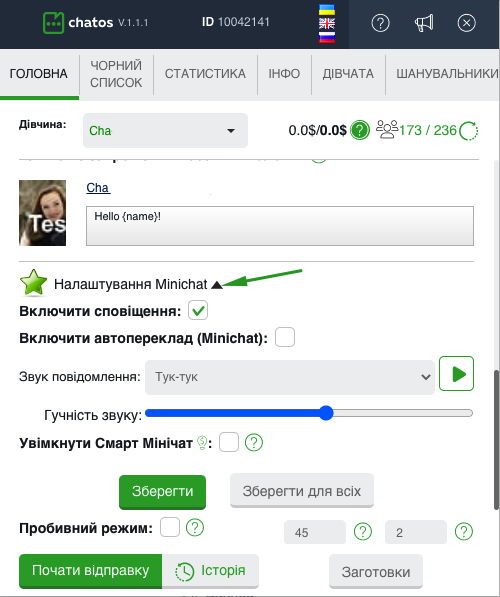The width and height of the screenshot is (500, 597).
Task: Disable the Включити сповіщення checkbox
Action: [x=198, y=310]
